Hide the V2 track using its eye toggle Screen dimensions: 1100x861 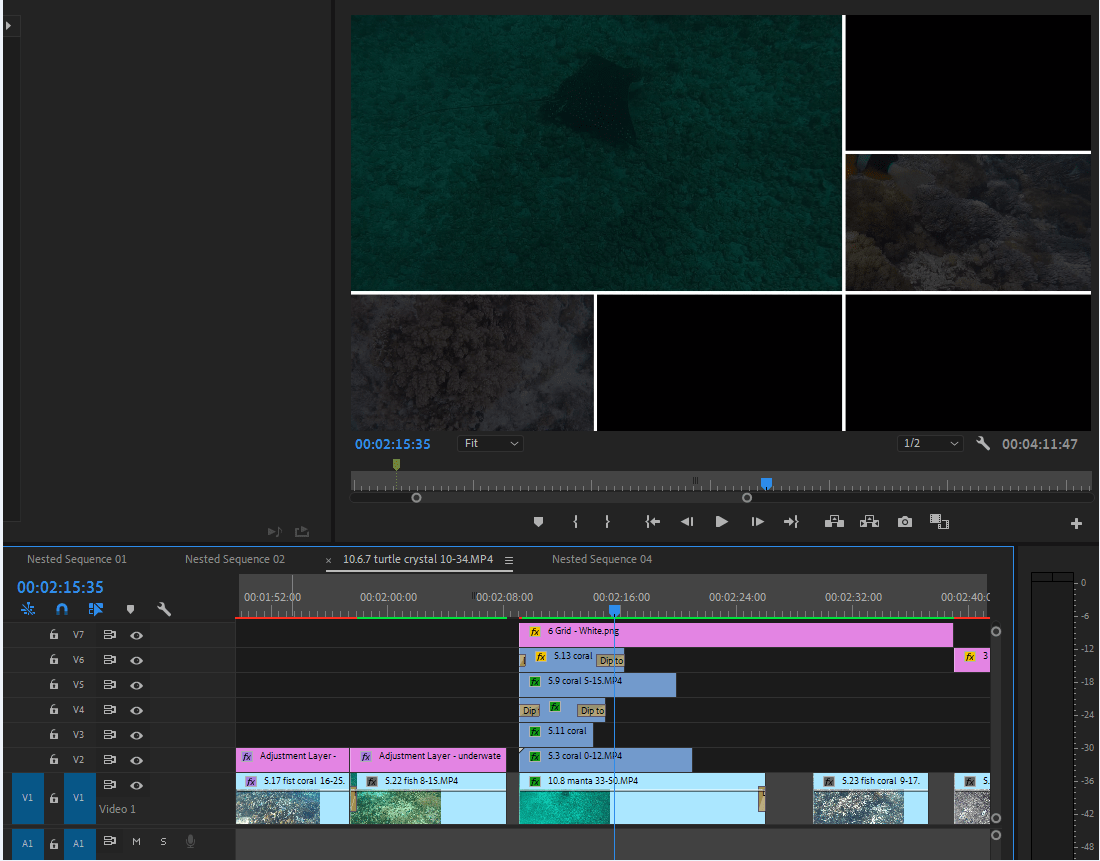[136, 760]
